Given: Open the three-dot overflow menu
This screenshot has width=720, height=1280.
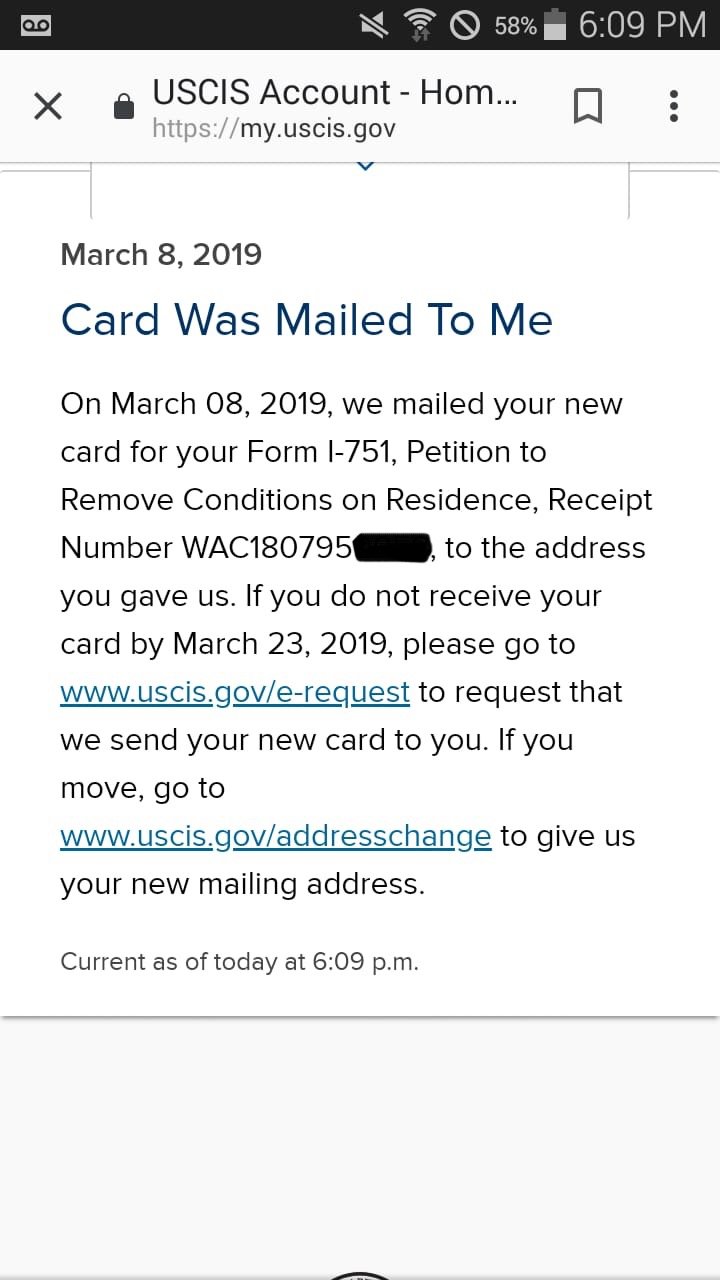Looking at the screenshot, I should coord(674,106).
